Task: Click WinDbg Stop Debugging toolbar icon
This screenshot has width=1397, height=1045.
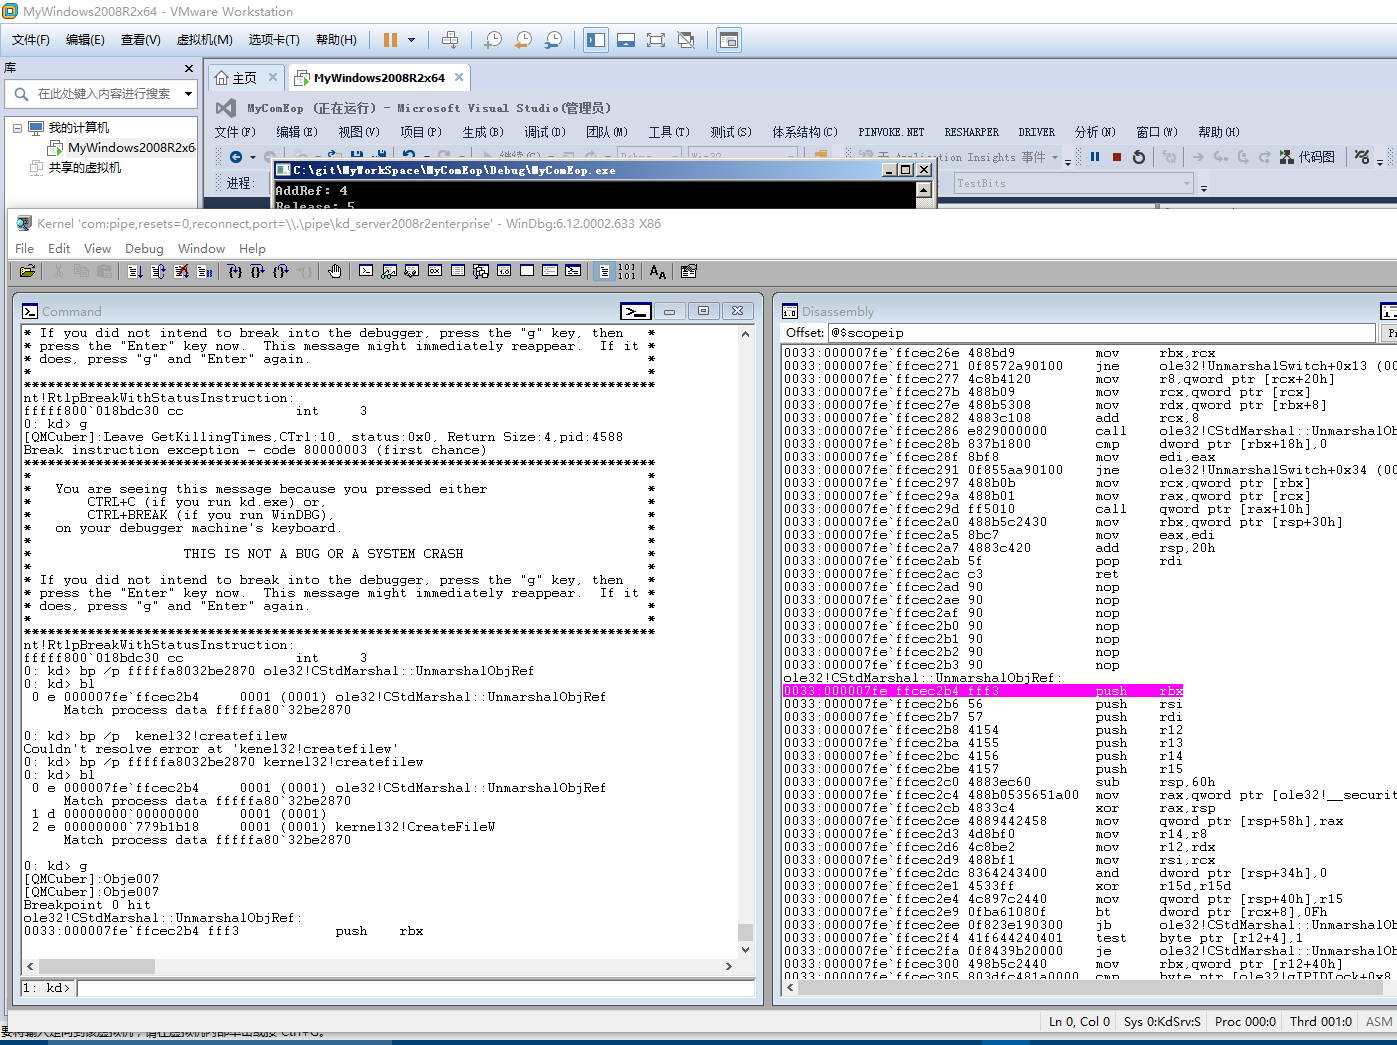Action: coord(181,271)
